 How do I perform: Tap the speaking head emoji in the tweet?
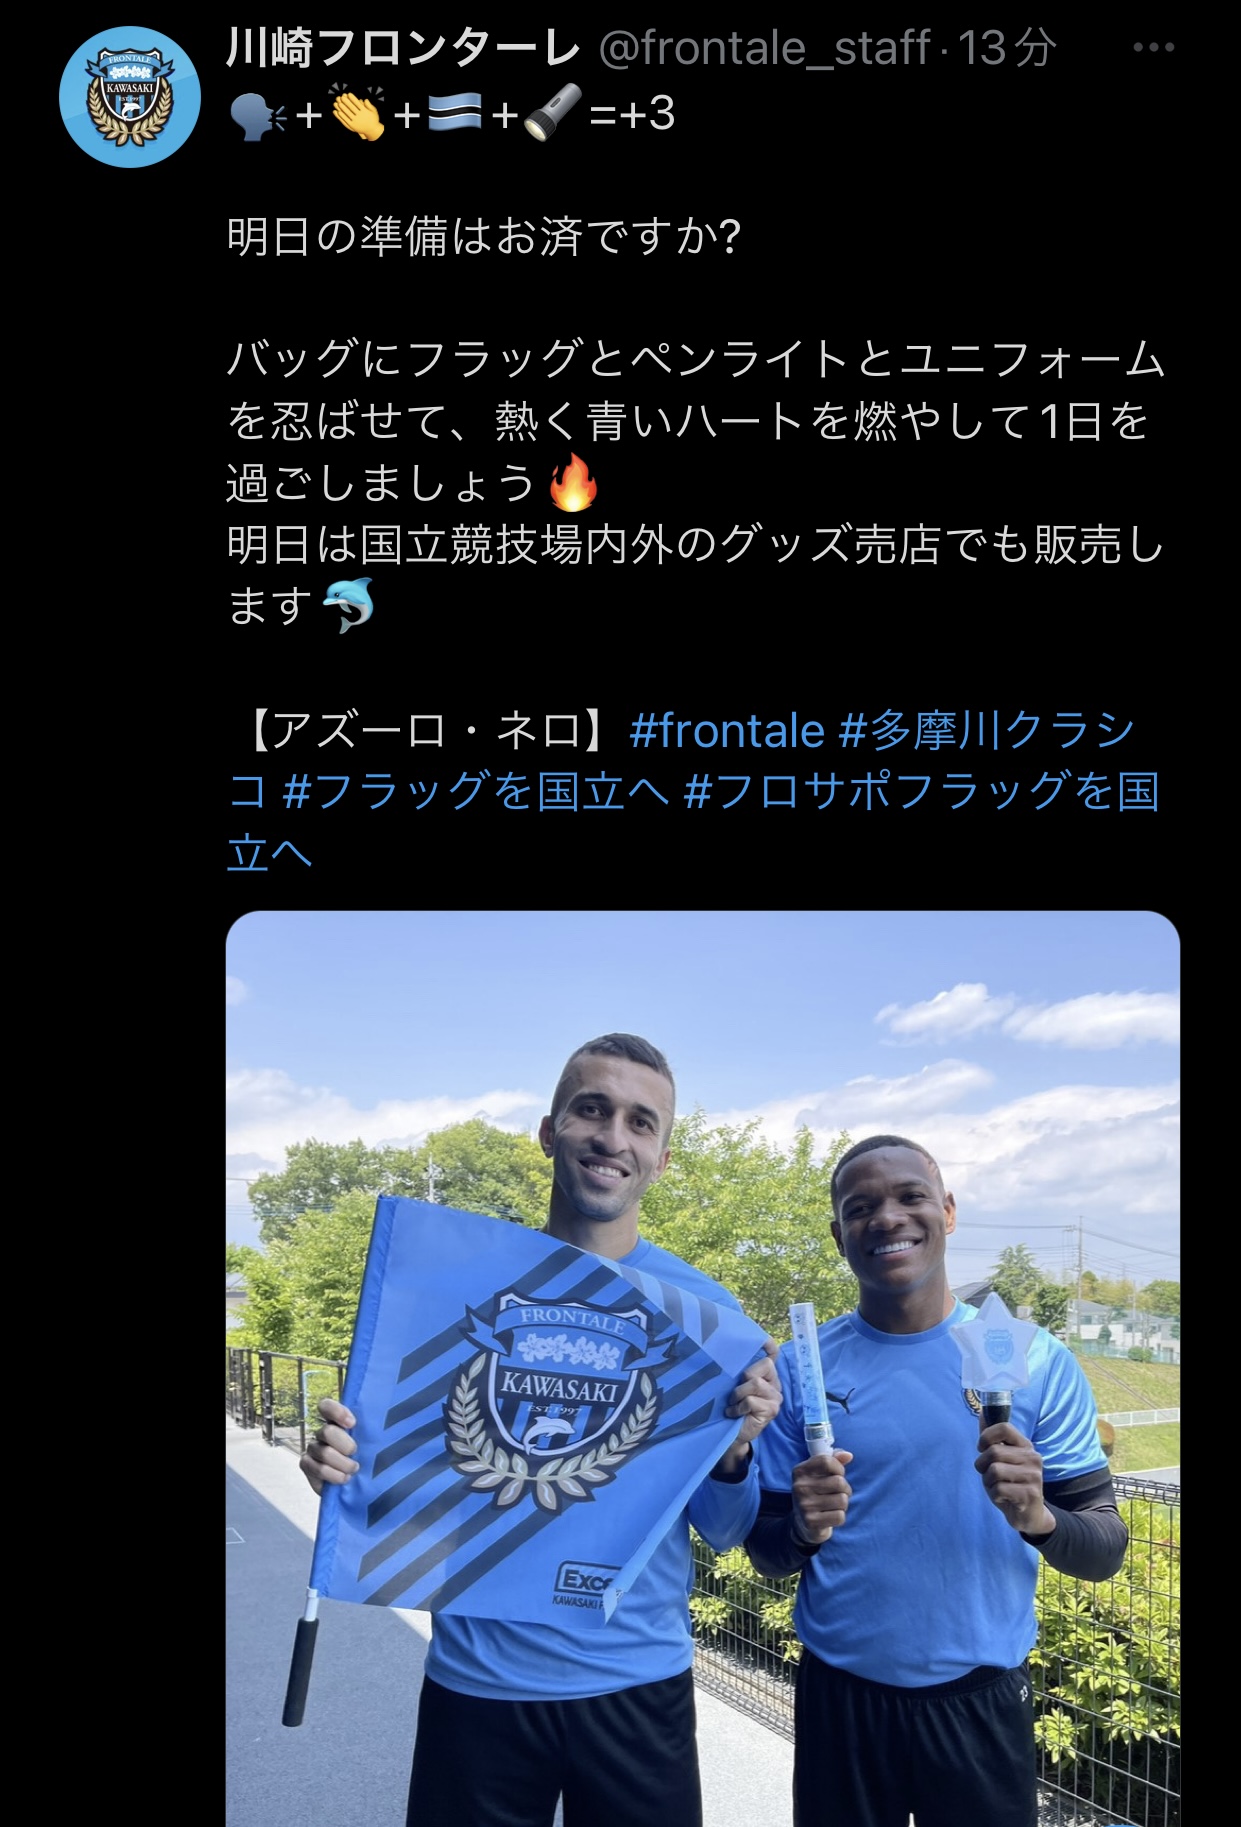[258, 116]
